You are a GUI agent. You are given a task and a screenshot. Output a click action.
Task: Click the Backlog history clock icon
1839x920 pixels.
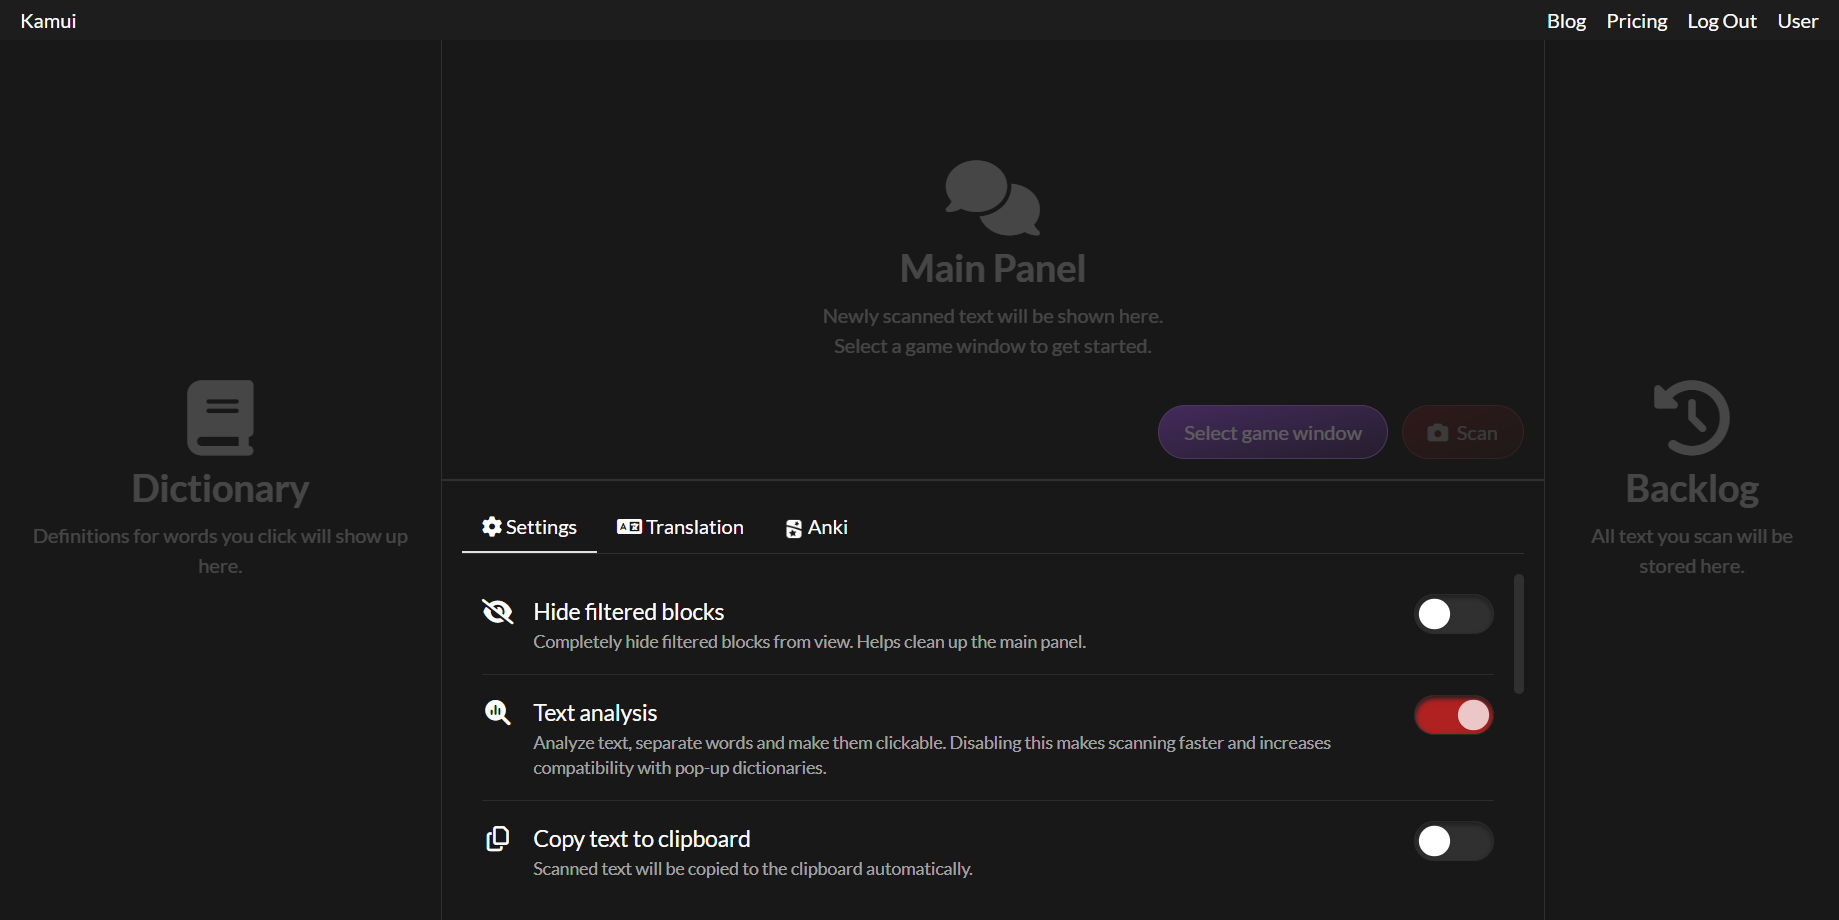pyautogui.click(x=1691, y=417)
